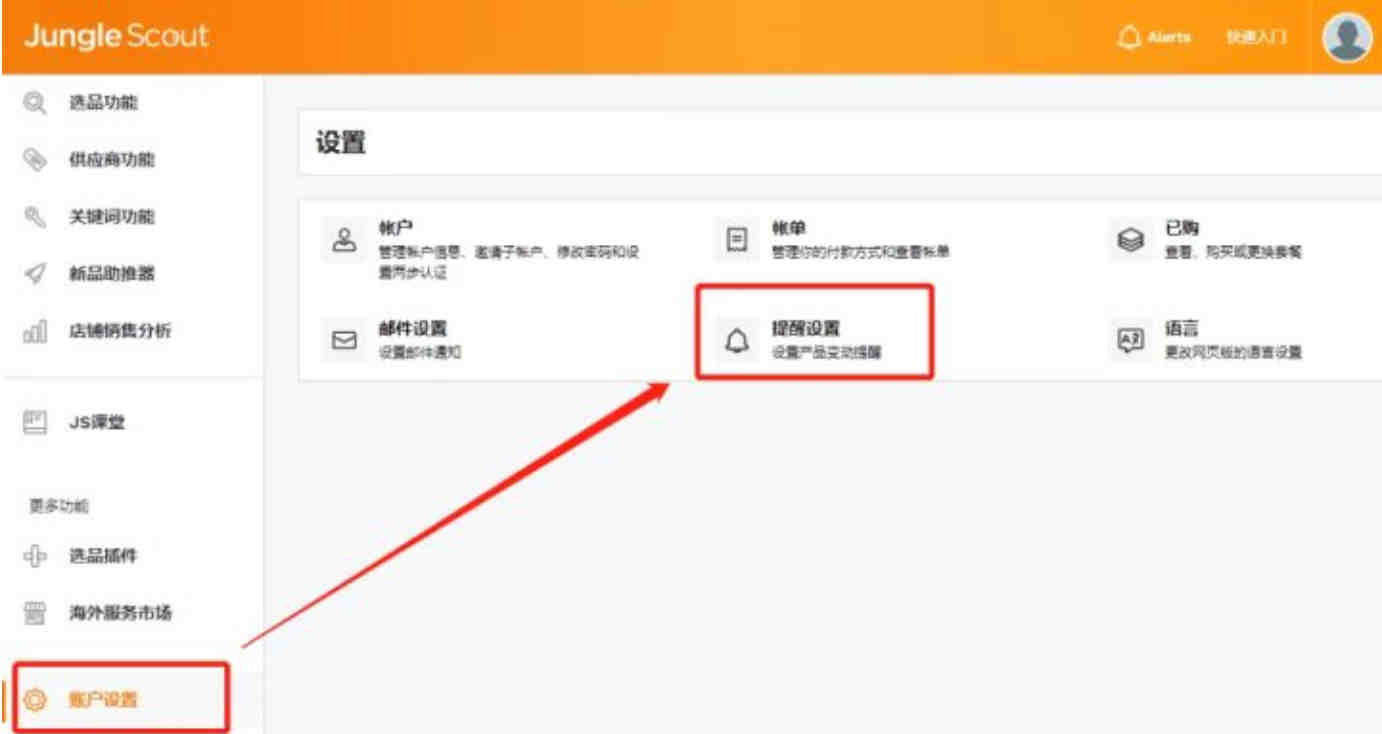
Task: Click the 设置产品变动提醒 description text
Action: 827,352
